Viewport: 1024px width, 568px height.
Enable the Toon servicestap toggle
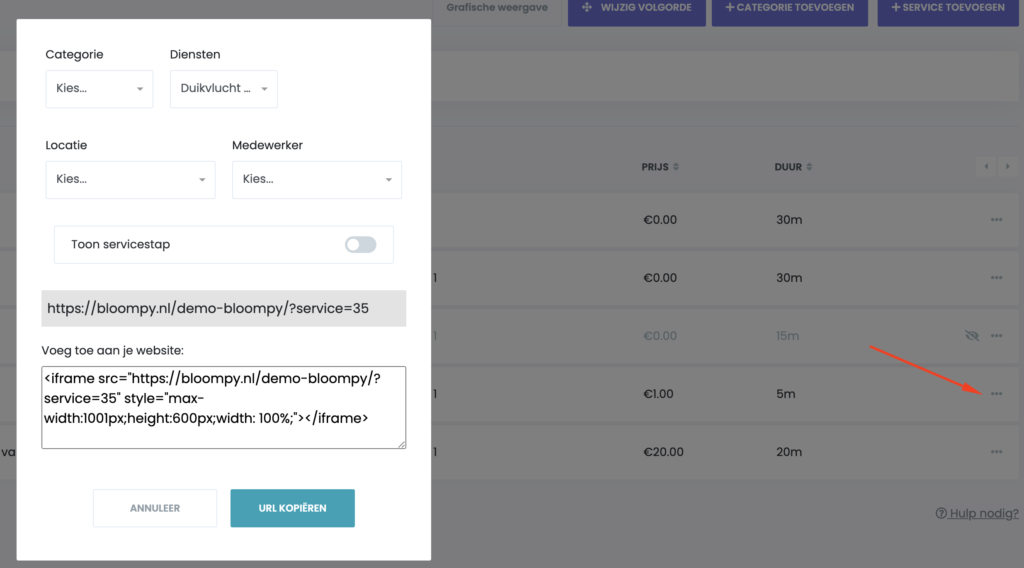click(x=360, y=244)
